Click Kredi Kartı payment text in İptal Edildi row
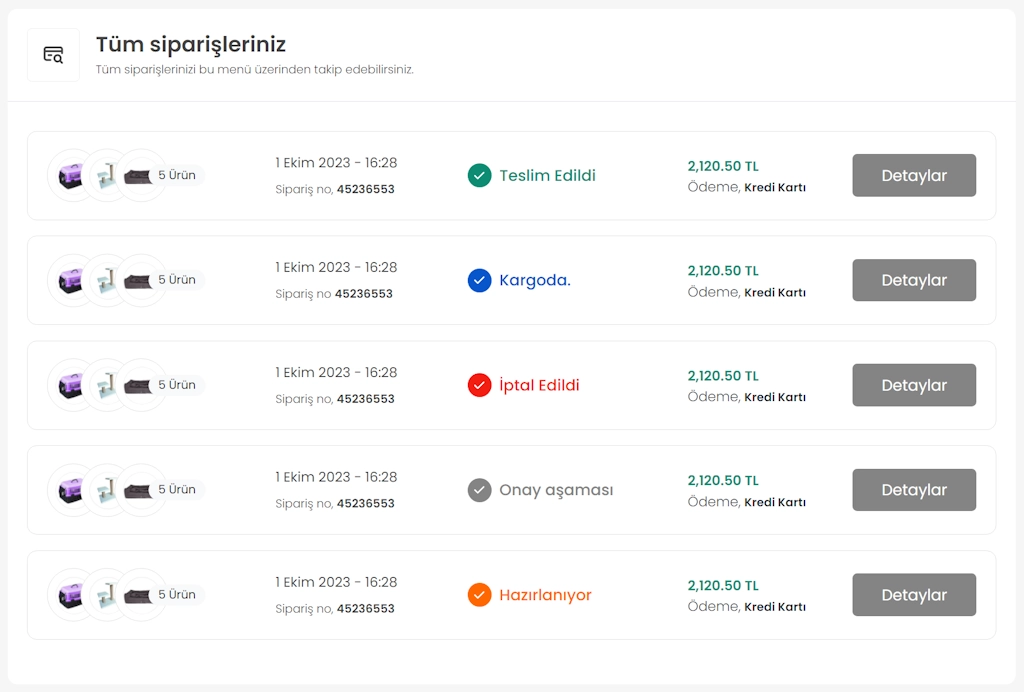Screen dimensions: 1024x692 775,397
